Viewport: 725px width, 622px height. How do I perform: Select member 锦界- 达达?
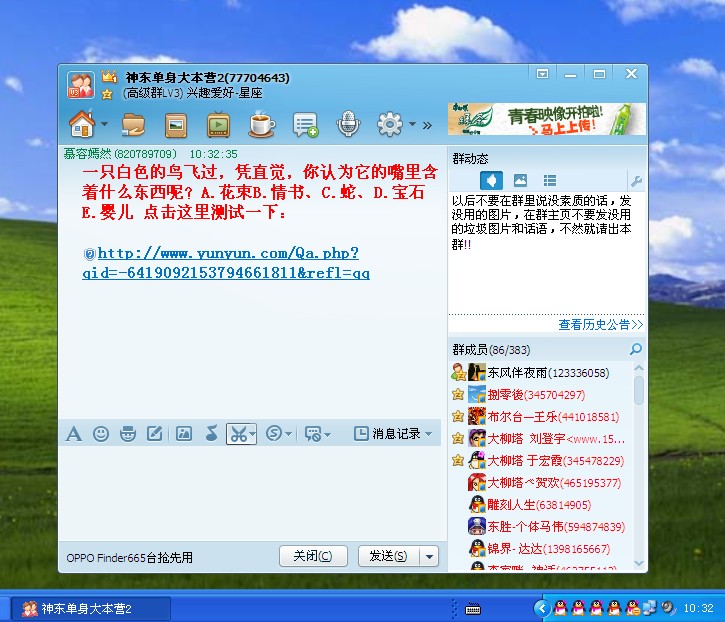[x=541, y=549]
